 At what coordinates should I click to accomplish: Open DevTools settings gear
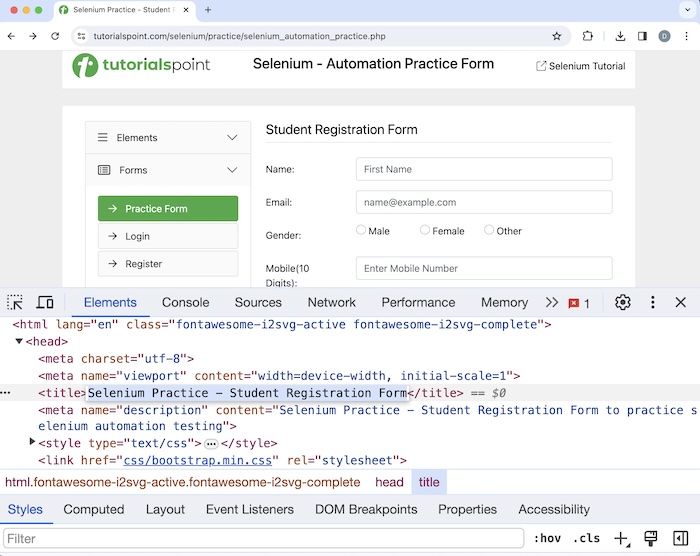pos(623,302)
